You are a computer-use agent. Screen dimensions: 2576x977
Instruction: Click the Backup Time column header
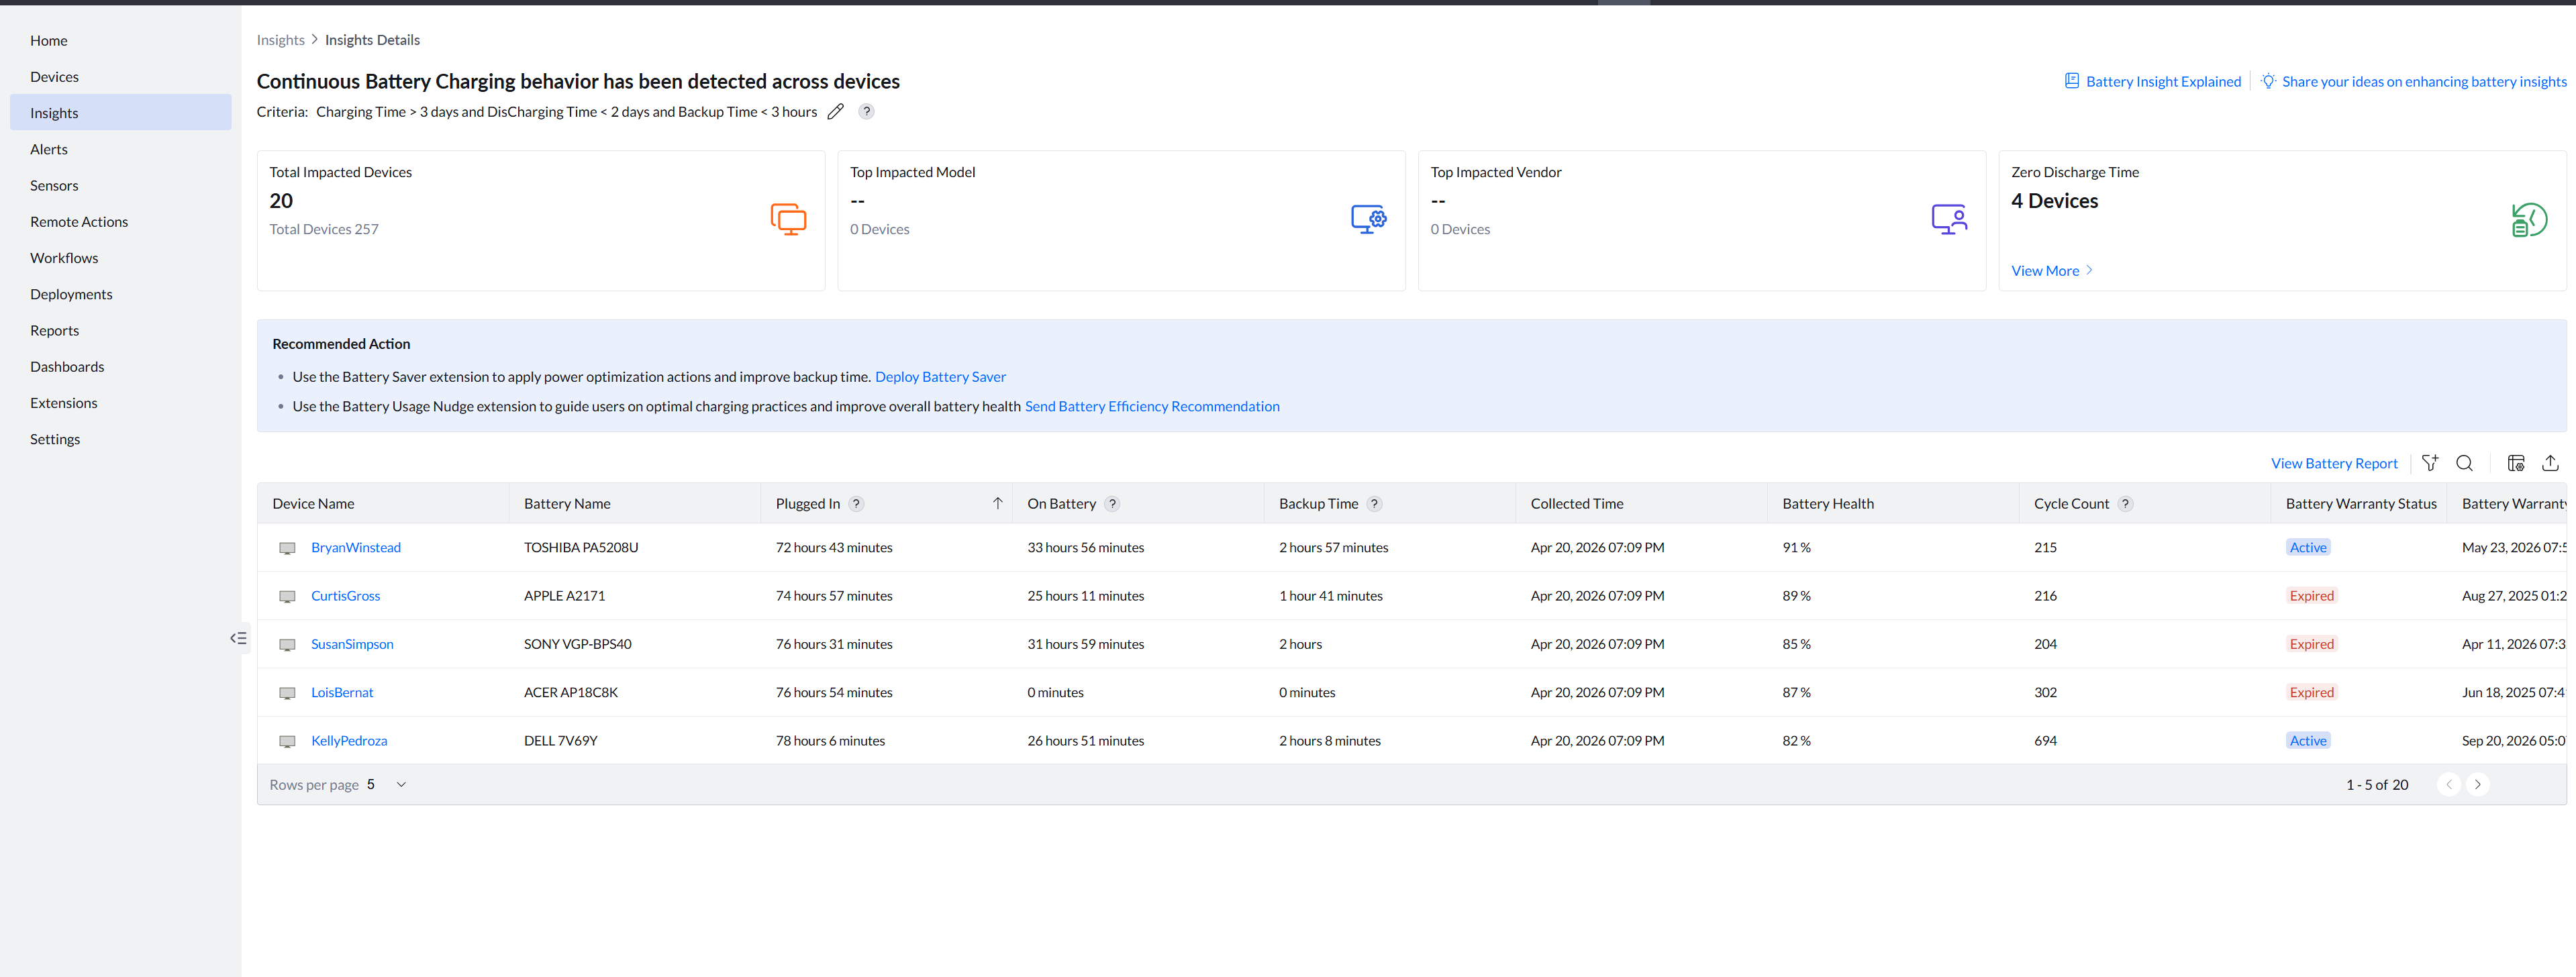[1318, 504]
